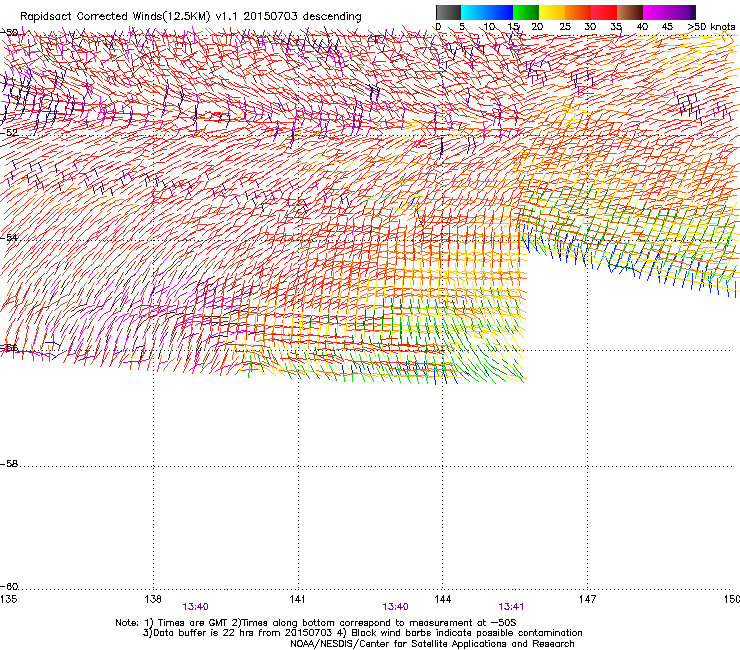Click the '135' longitude axis label
The width and height of the screenshot is (740, 650).
pyautogui.click(x=8, y=599)
